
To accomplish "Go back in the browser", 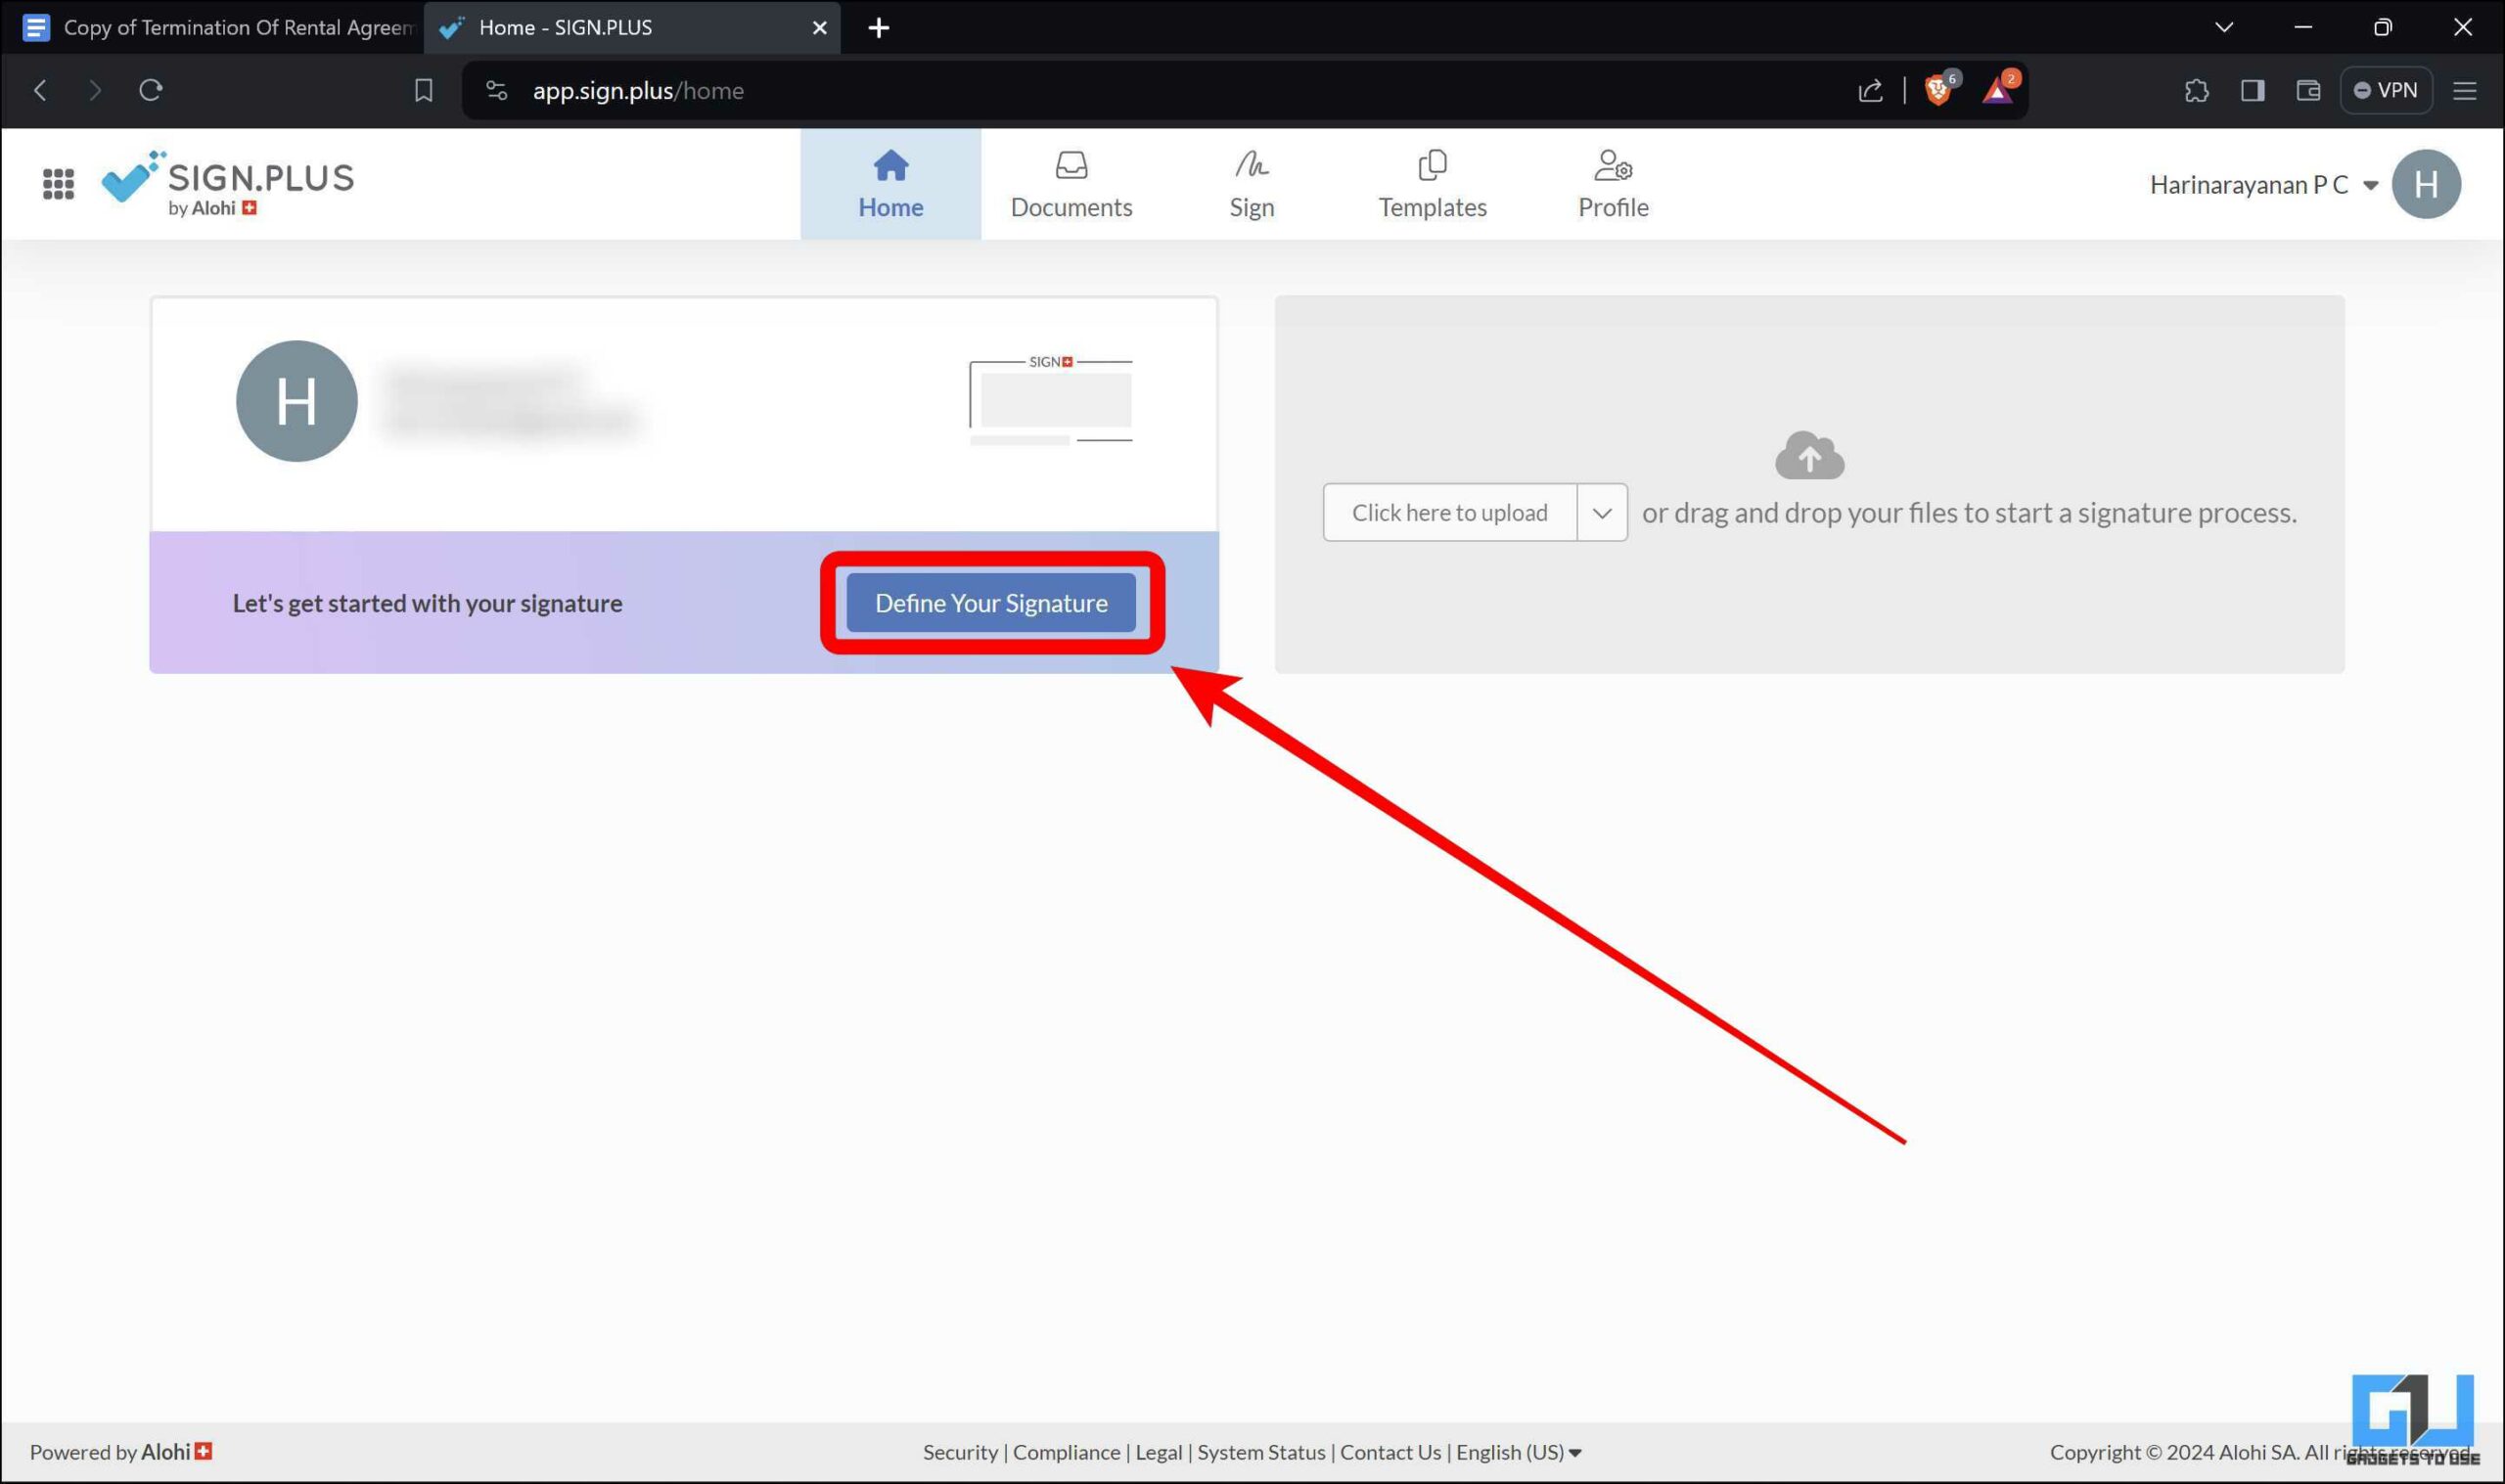I will click(40, 91).
